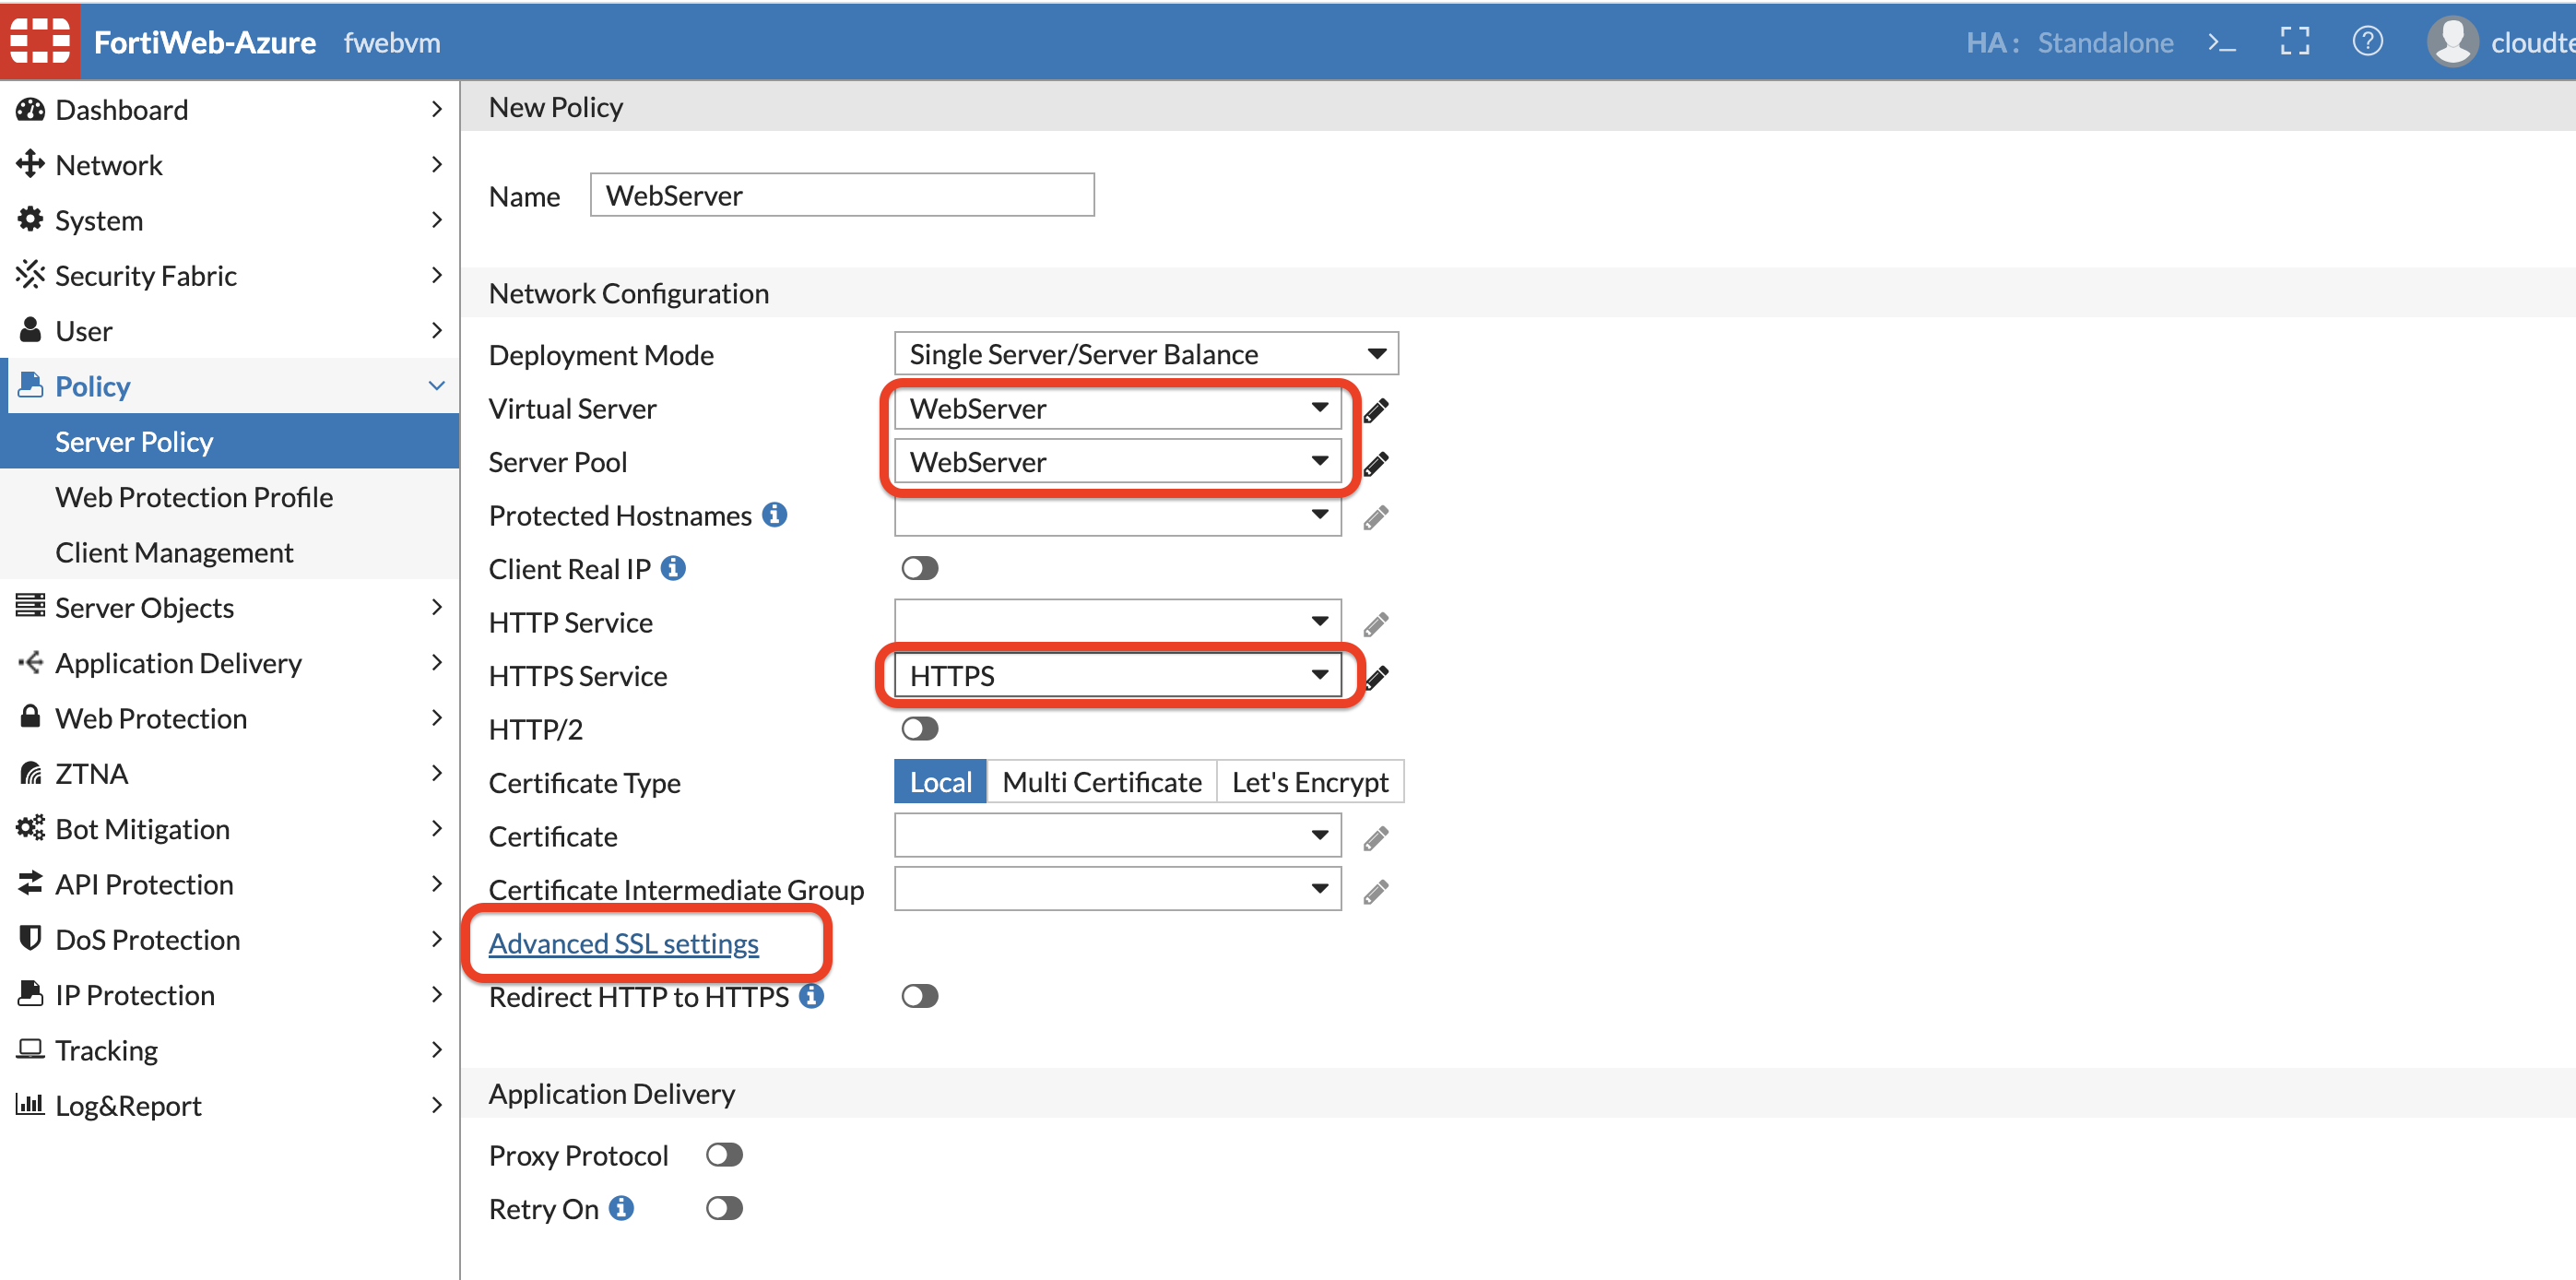Open the HTTPS Service dropdown
Screen dimensions: 2576x1280
1117,676
